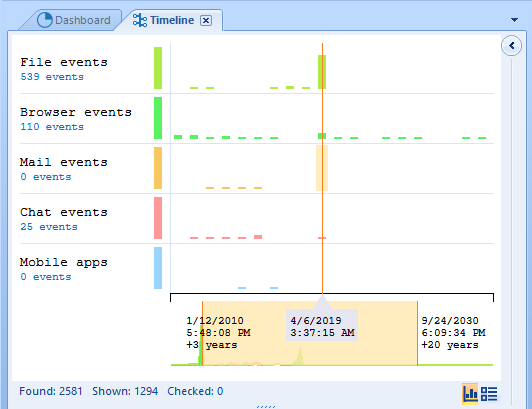Open the 539 events file link
The image size is (532, 409).
coord(52,77)
